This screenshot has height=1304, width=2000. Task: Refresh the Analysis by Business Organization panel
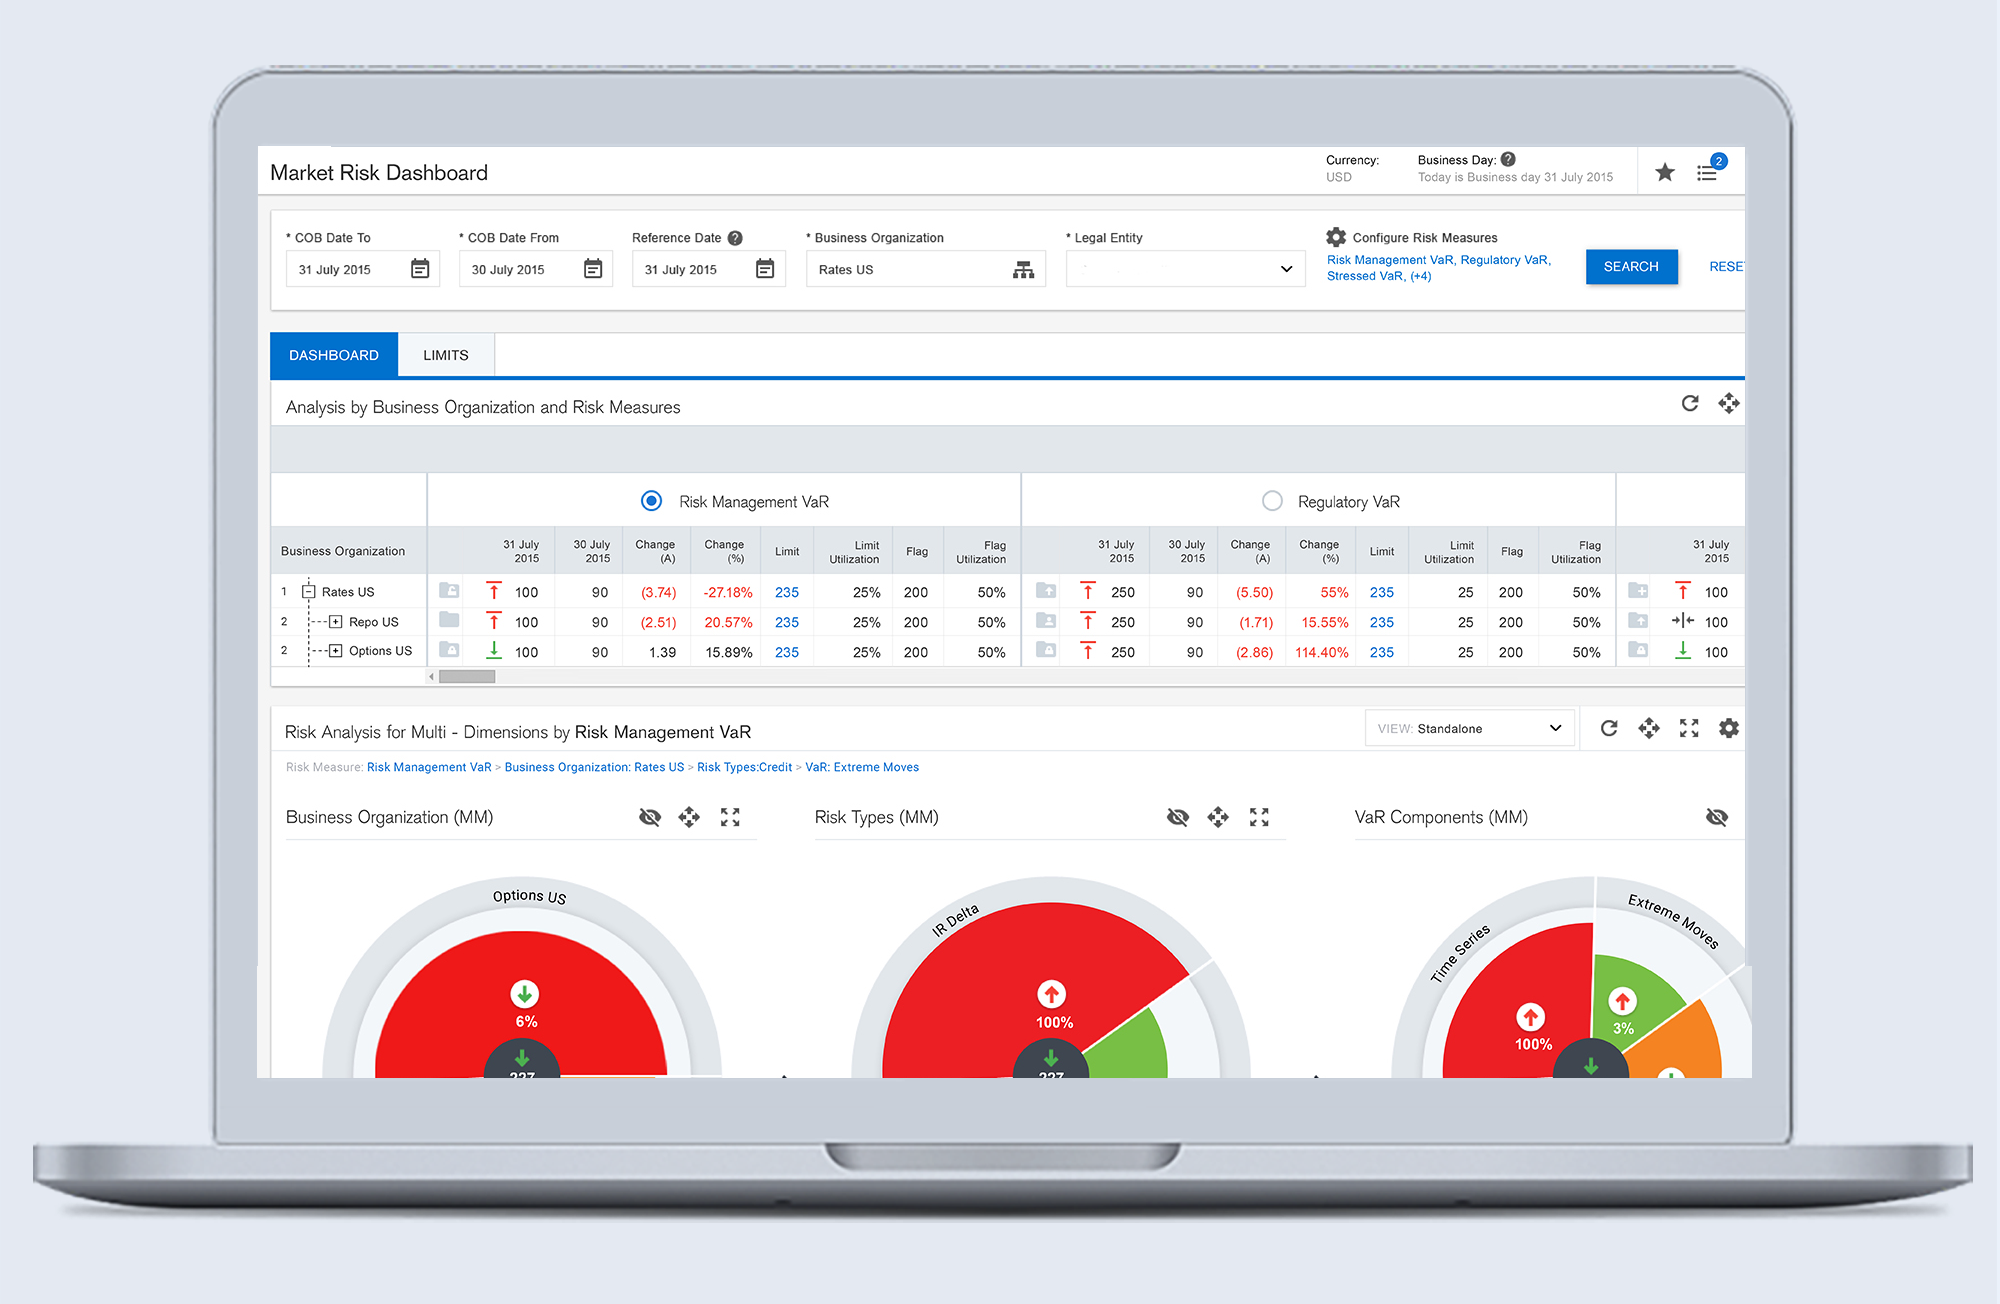1690,403
